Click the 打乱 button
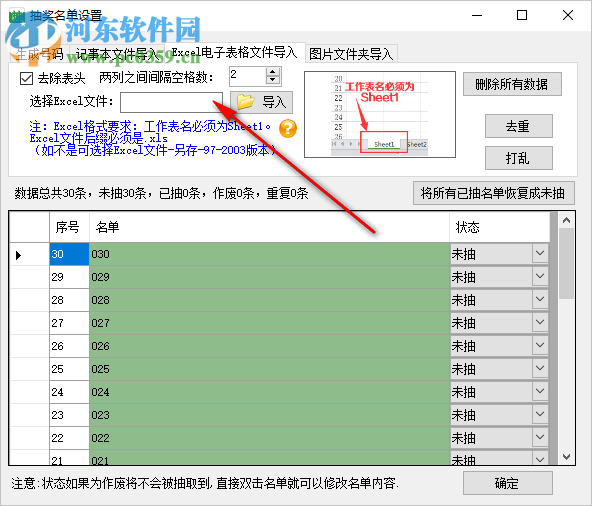Image resolution: width=592 pixels, height=506 pixels. (518, 158)
